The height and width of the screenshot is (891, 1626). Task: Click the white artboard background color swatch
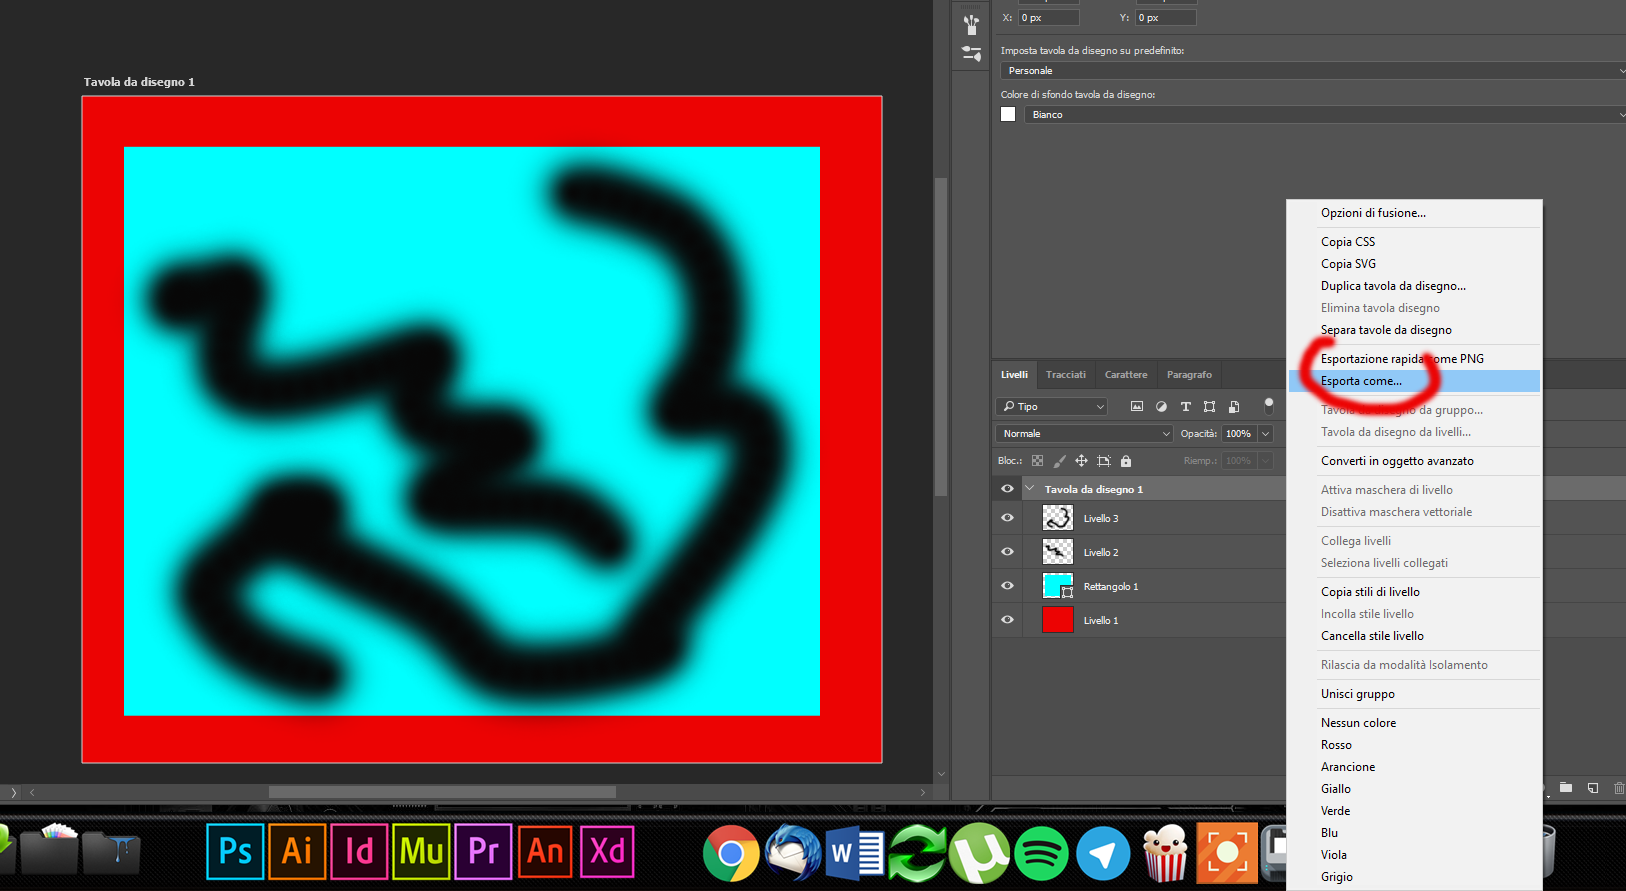tap(1008, 114)
